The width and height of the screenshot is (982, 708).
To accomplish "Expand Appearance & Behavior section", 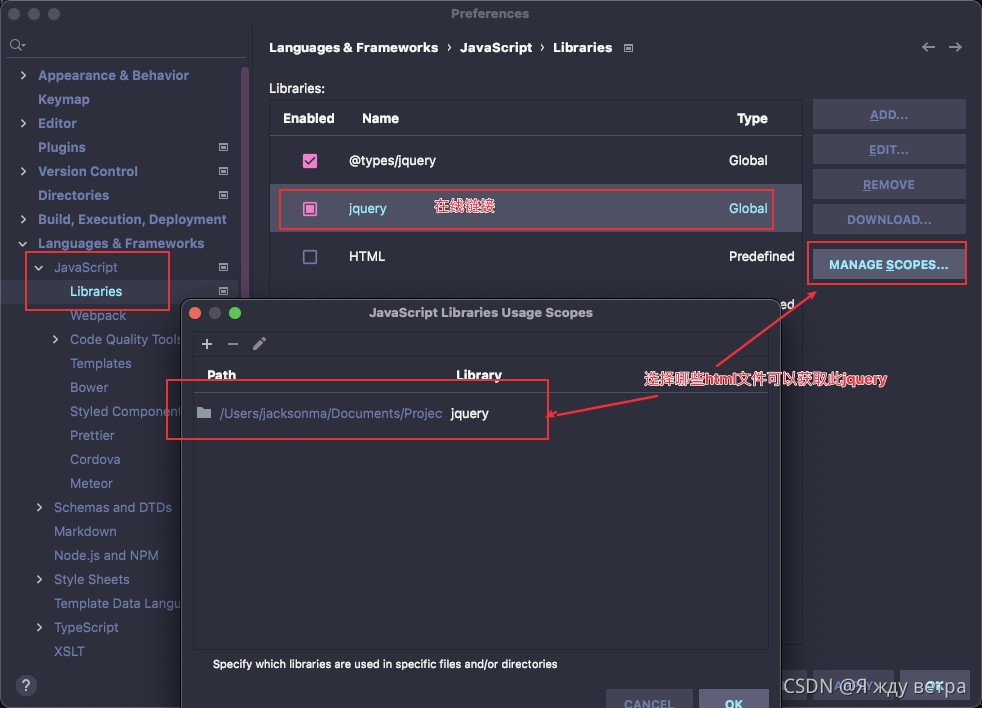I will pyautogui.click(x=23, y=75).
